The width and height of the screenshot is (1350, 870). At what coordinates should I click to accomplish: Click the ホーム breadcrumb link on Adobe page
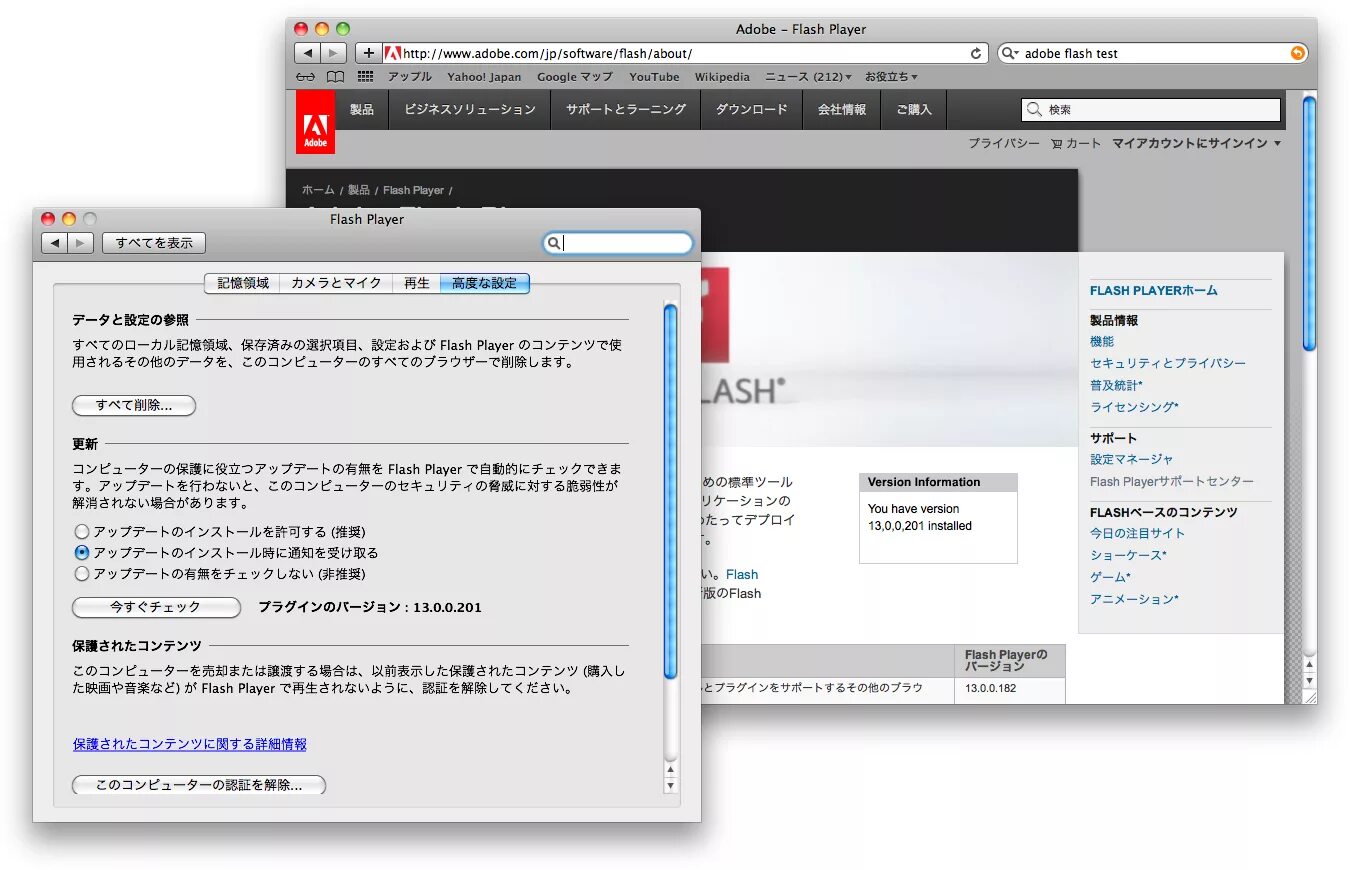click(318, 190)
